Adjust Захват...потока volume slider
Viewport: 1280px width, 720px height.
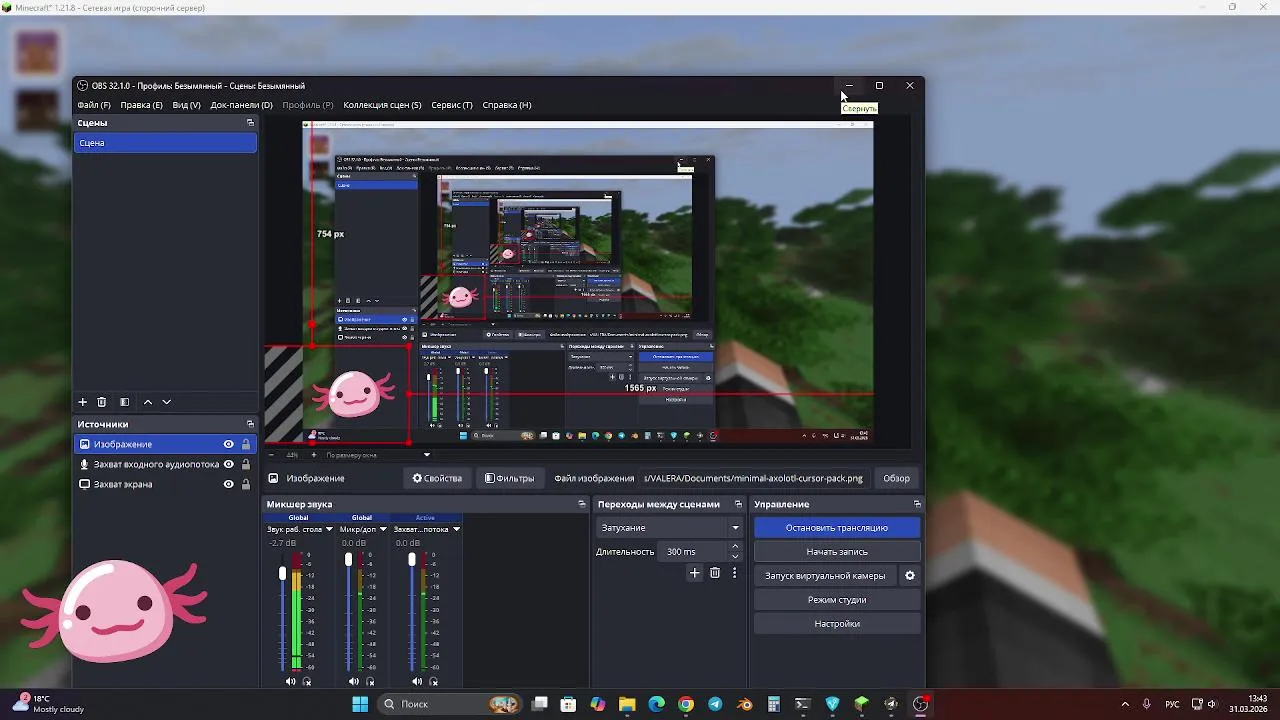pos(412,560)
